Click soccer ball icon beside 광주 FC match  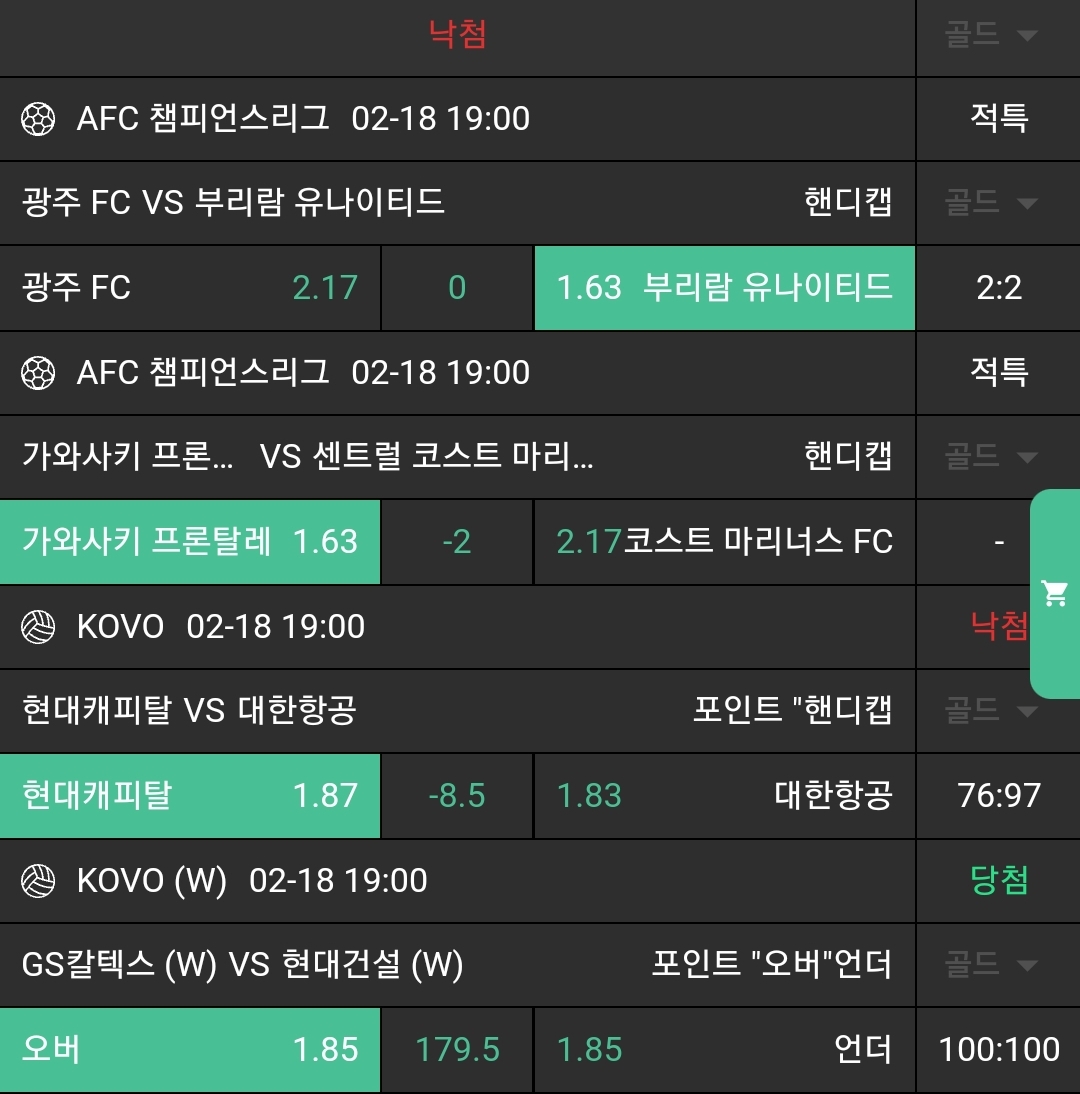pos(38,119)
